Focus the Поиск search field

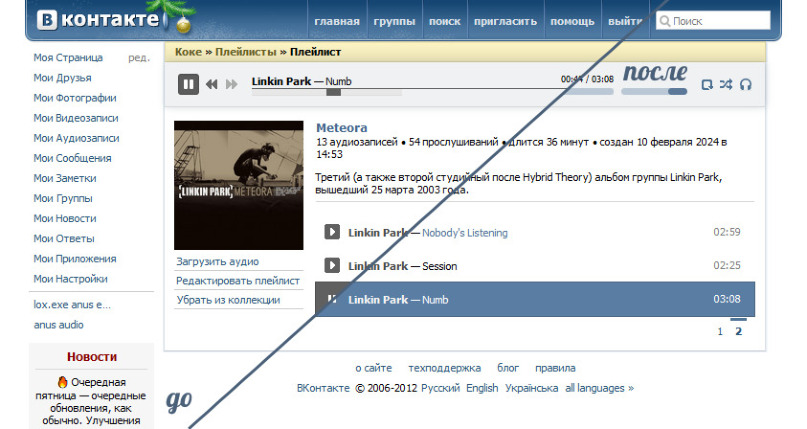coord(713,21)
